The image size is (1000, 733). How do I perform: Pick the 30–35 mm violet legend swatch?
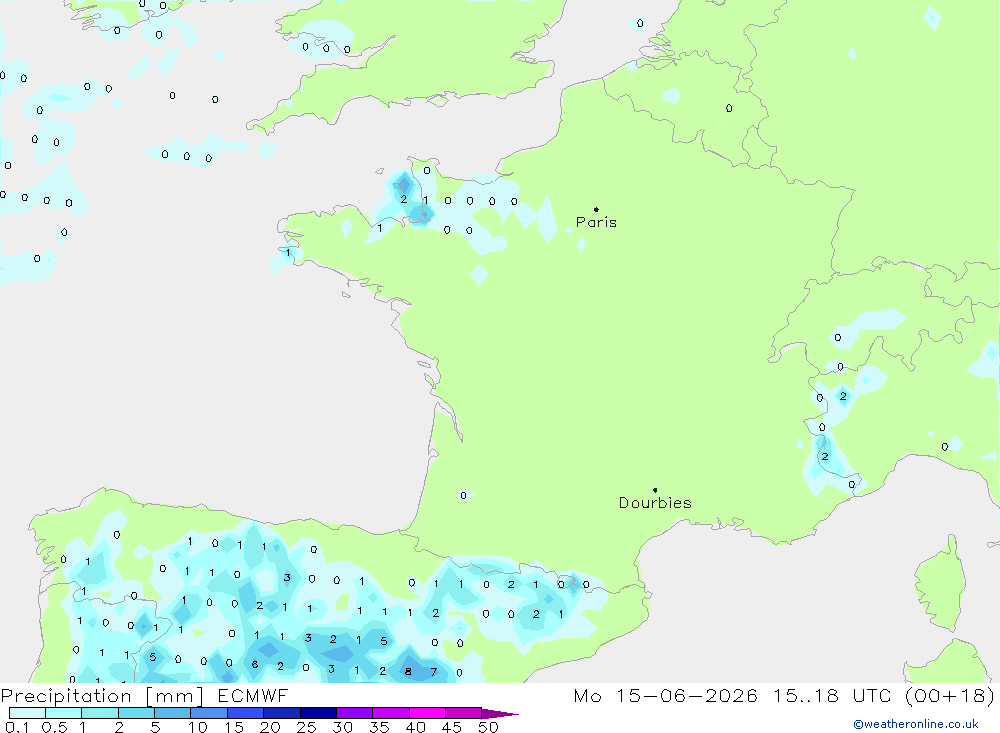point(355,713)
